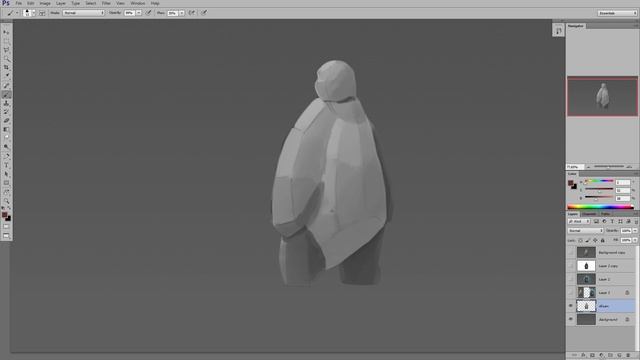The height and width of the screenshot is (360, 640).
Task: Select the Horizontal Type tool
Action: coord(6,165)
